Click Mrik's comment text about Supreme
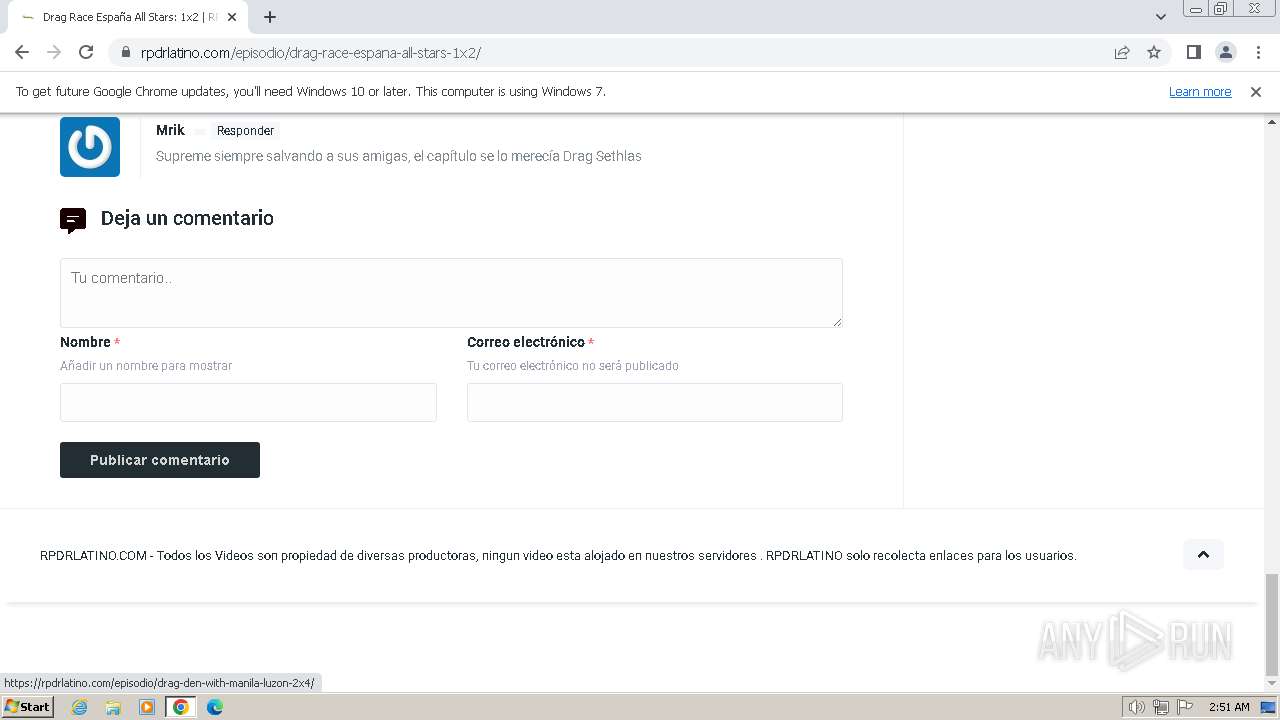 click(399, 156)
